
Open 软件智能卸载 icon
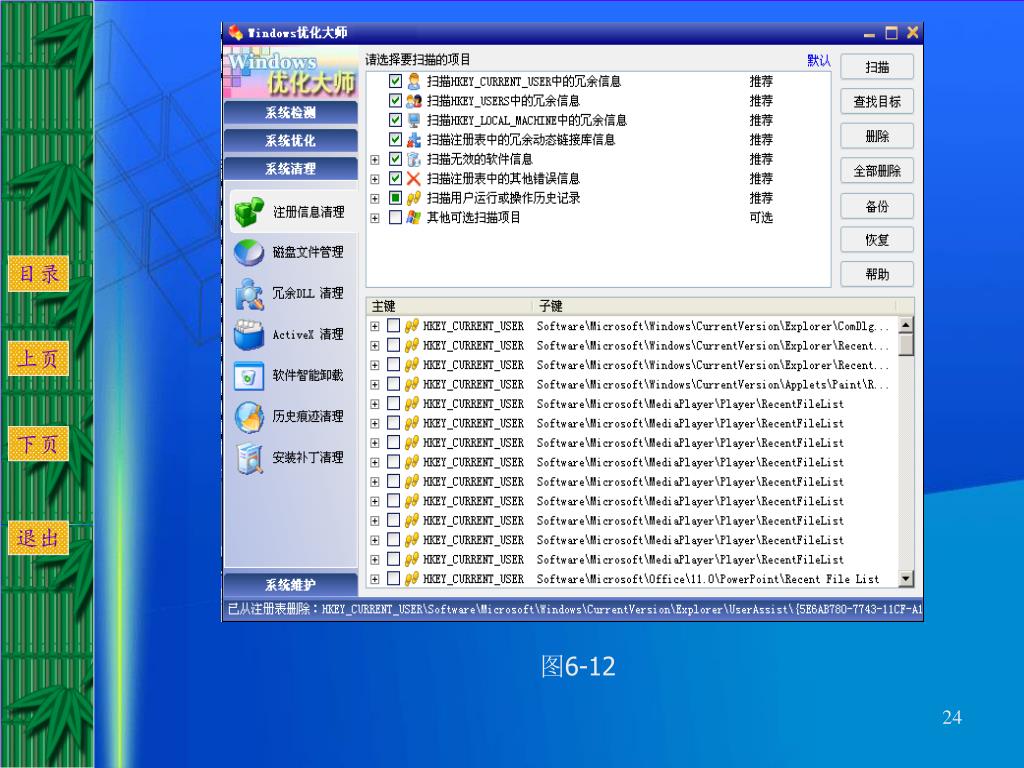point(249,376)
